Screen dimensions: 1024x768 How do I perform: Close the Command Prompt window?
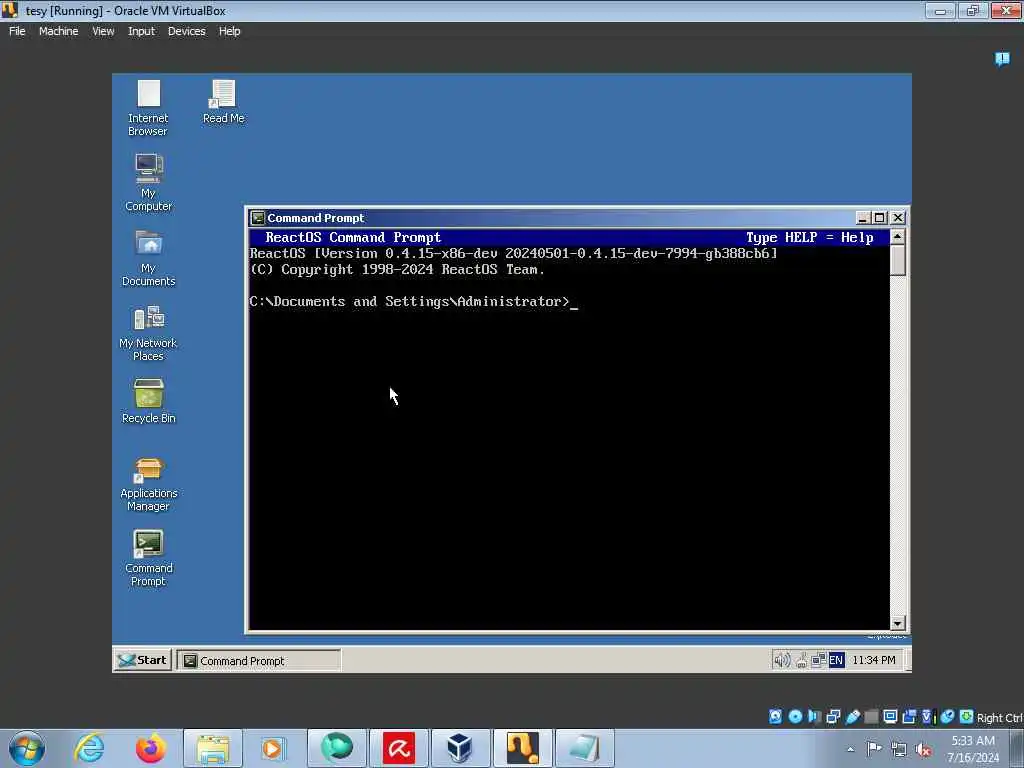(x=898, y=217)
